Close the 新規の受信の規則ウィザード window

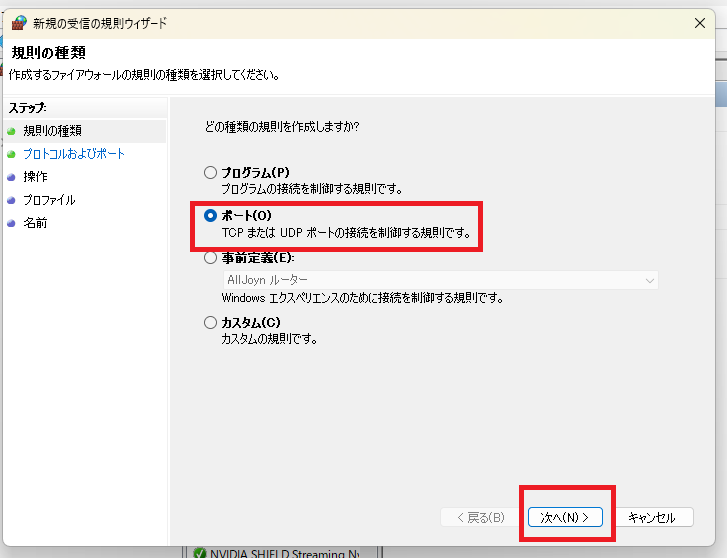pos(700,23)
